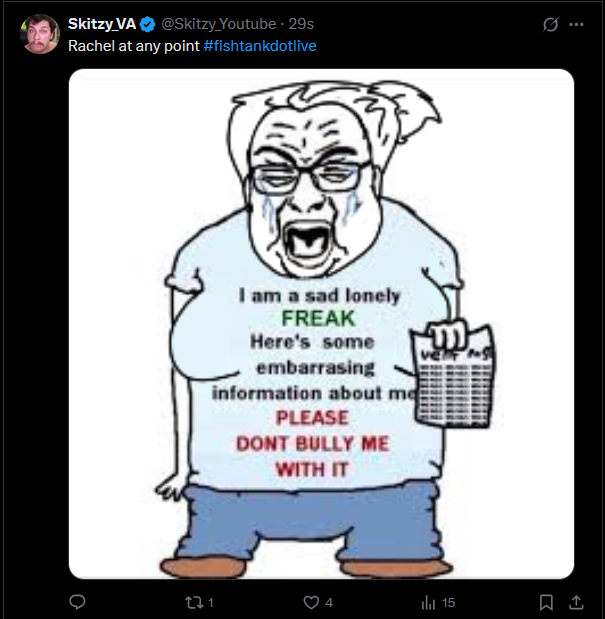
Task: Bookmark this post
Action: coord(546,602)
